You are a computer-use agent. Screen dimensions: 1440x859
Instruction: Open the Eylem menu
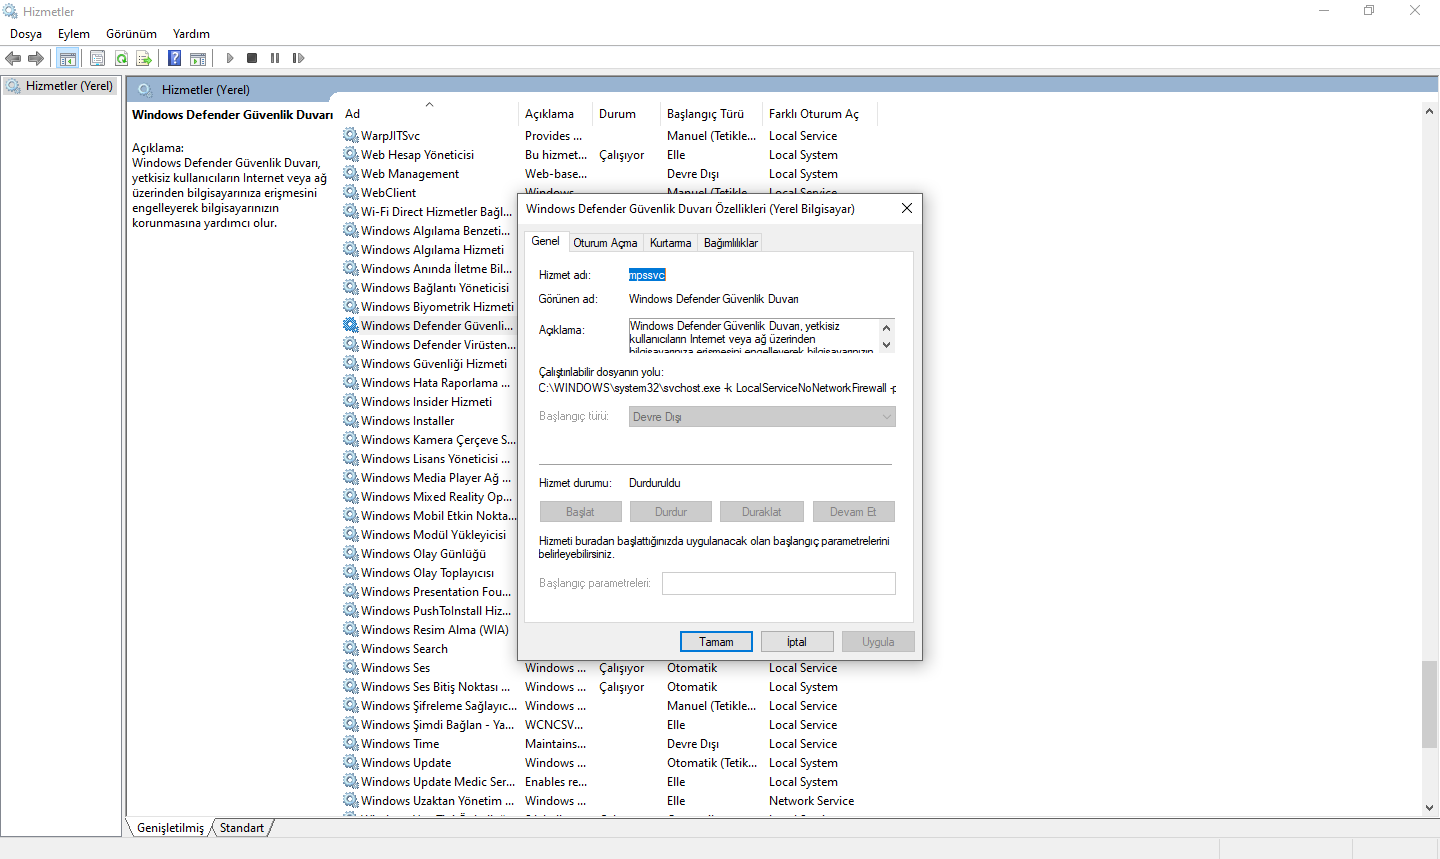point(74,34)
